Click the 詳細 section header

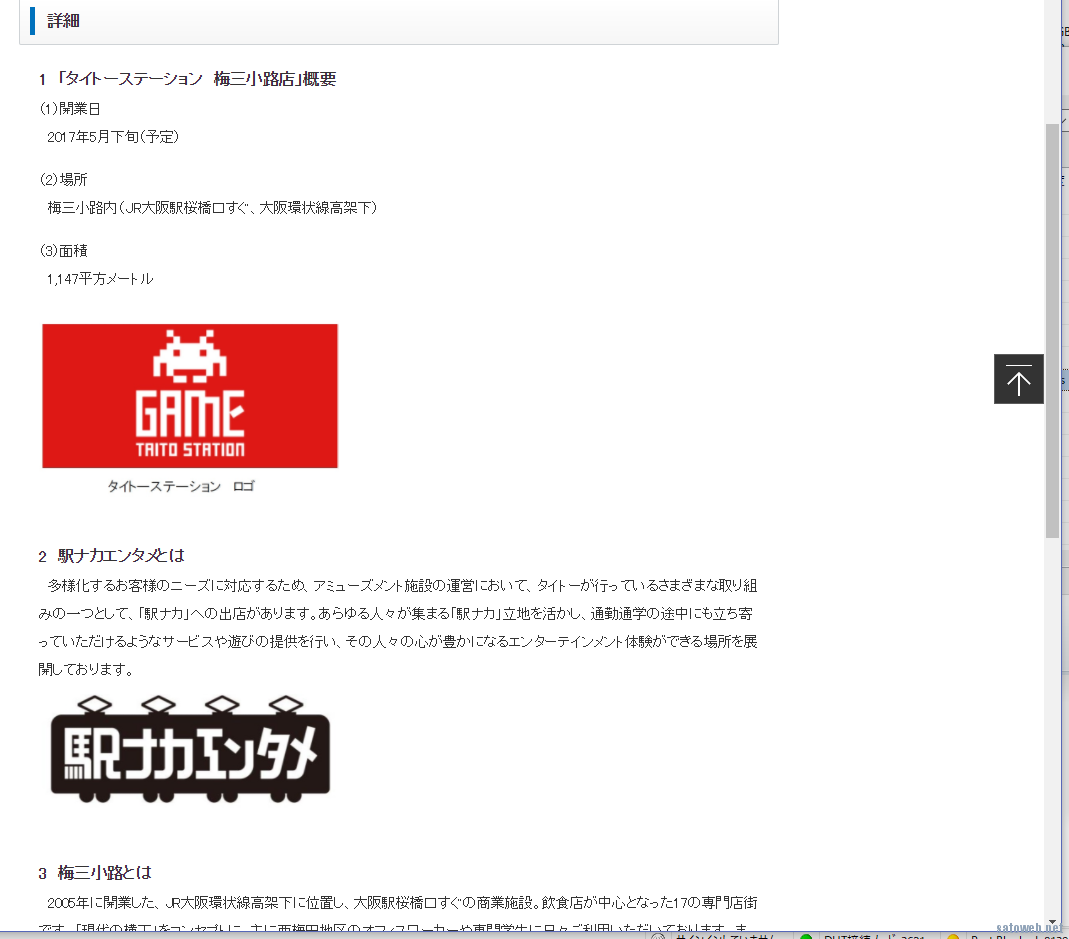click(x=399, y=21)
